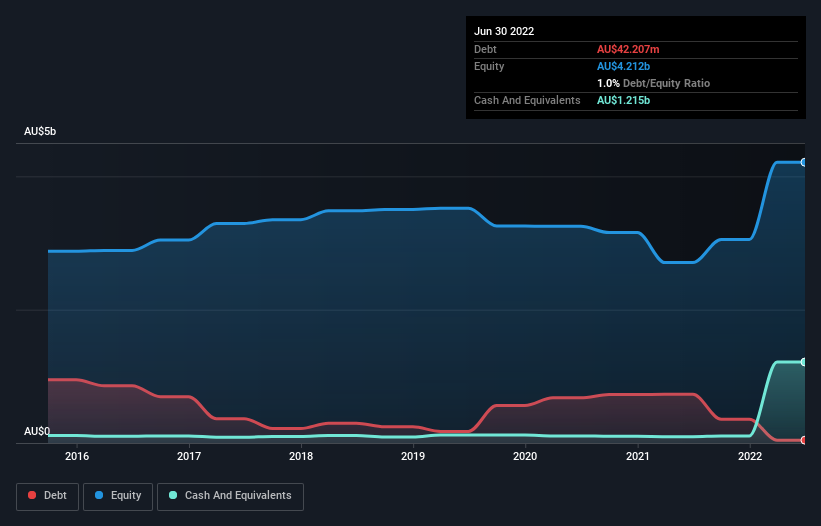Click the 2019 x-axis label
The image size is (821, 526).
[413, 456]
